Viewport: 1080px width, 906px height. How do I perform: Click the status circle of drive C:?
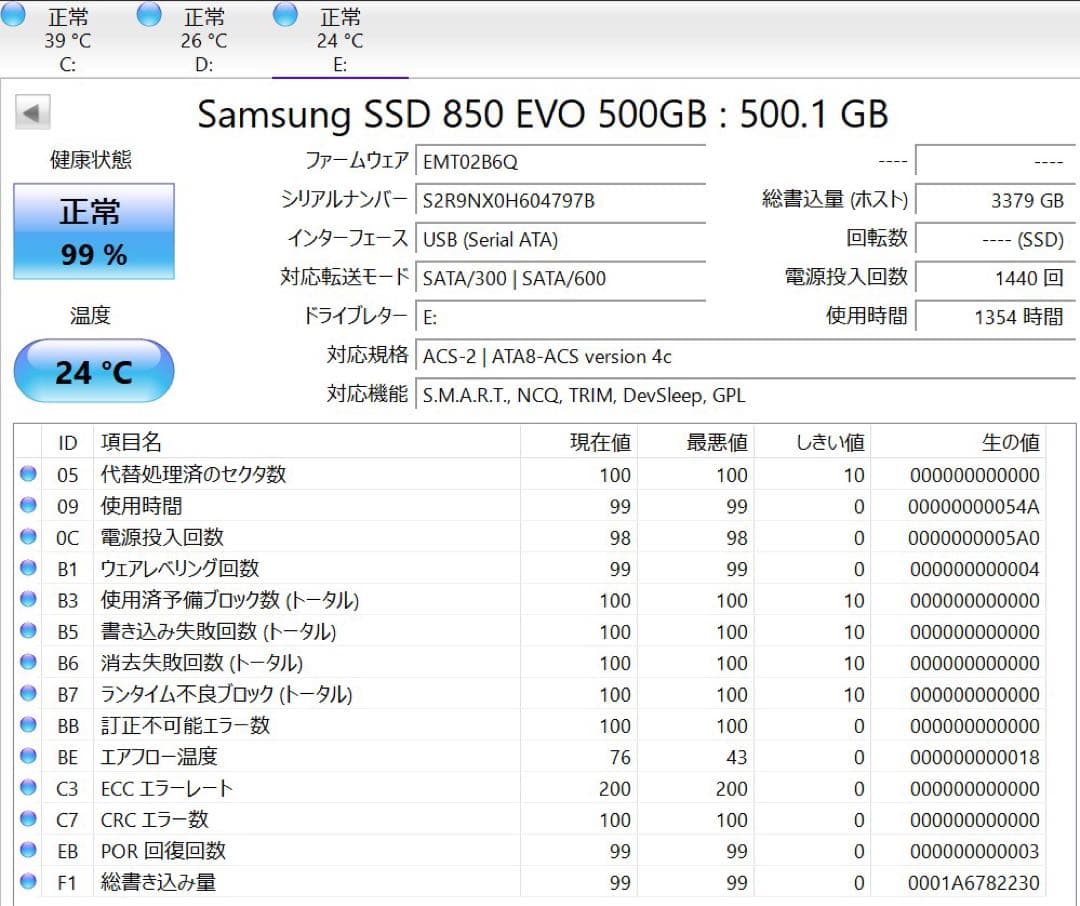(x=13, y=15)
